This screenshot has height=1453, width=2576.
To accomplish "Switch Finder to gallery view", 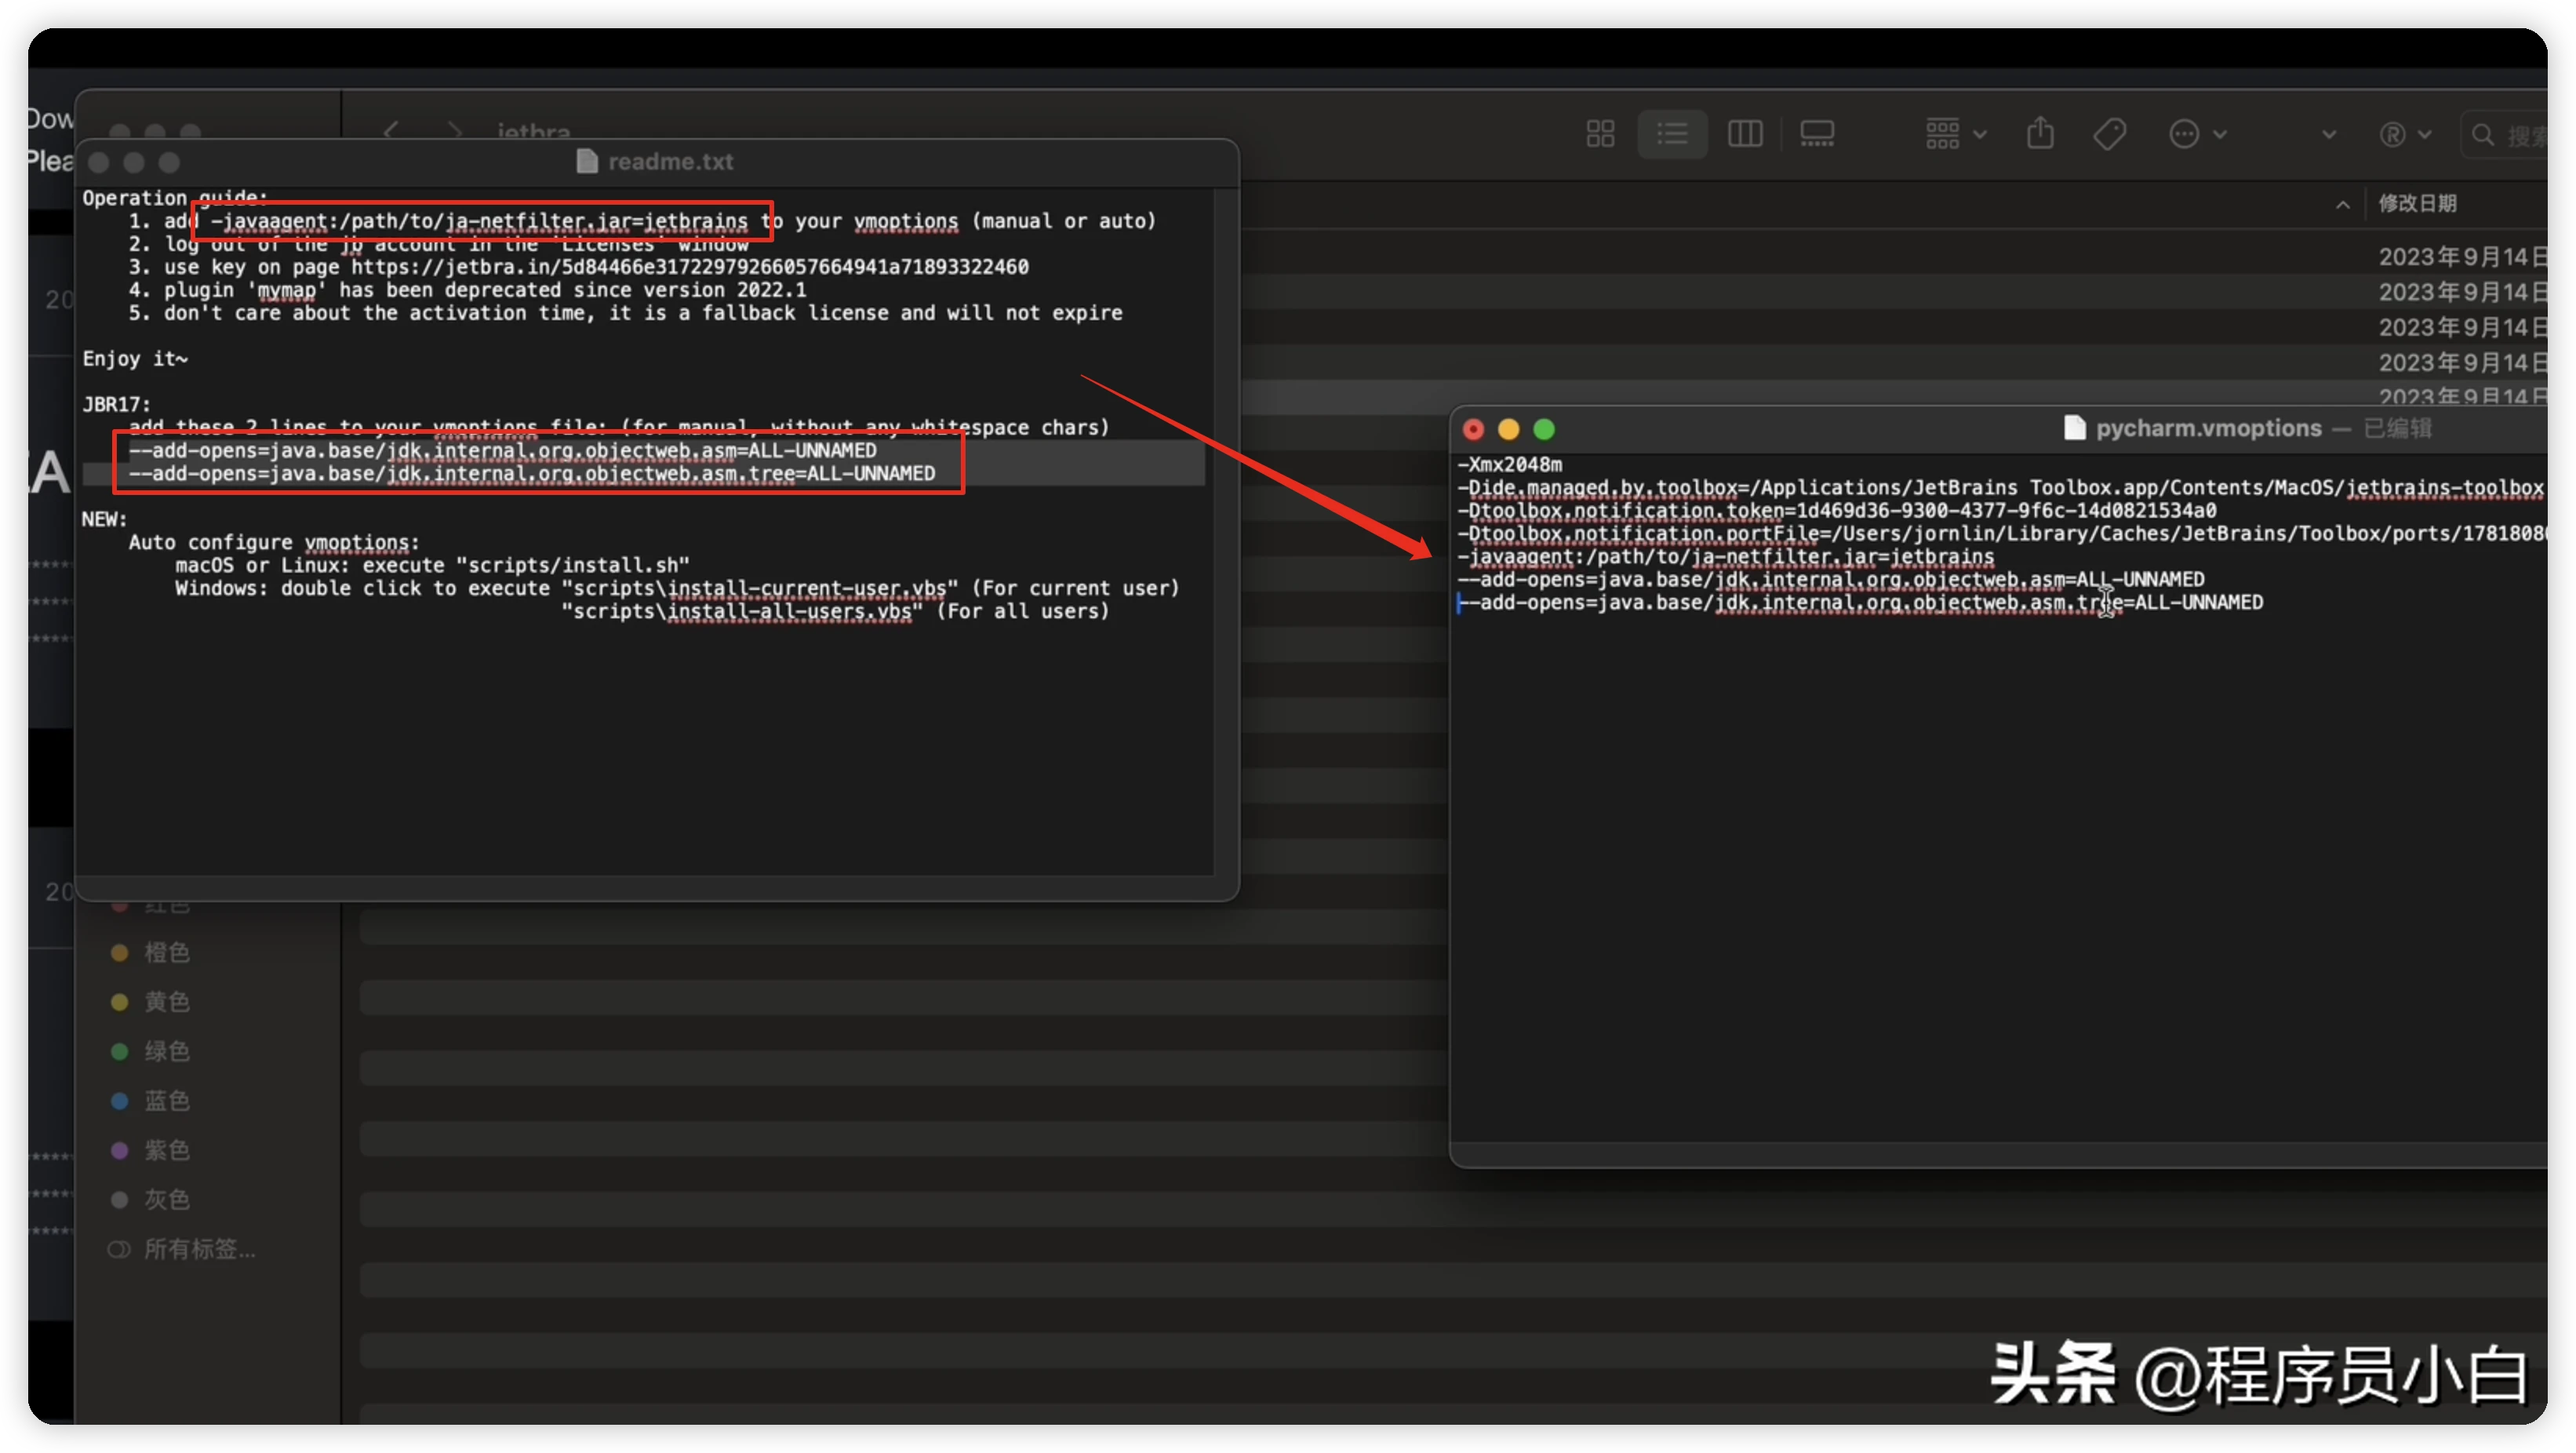I will (x=1816, y=133).
